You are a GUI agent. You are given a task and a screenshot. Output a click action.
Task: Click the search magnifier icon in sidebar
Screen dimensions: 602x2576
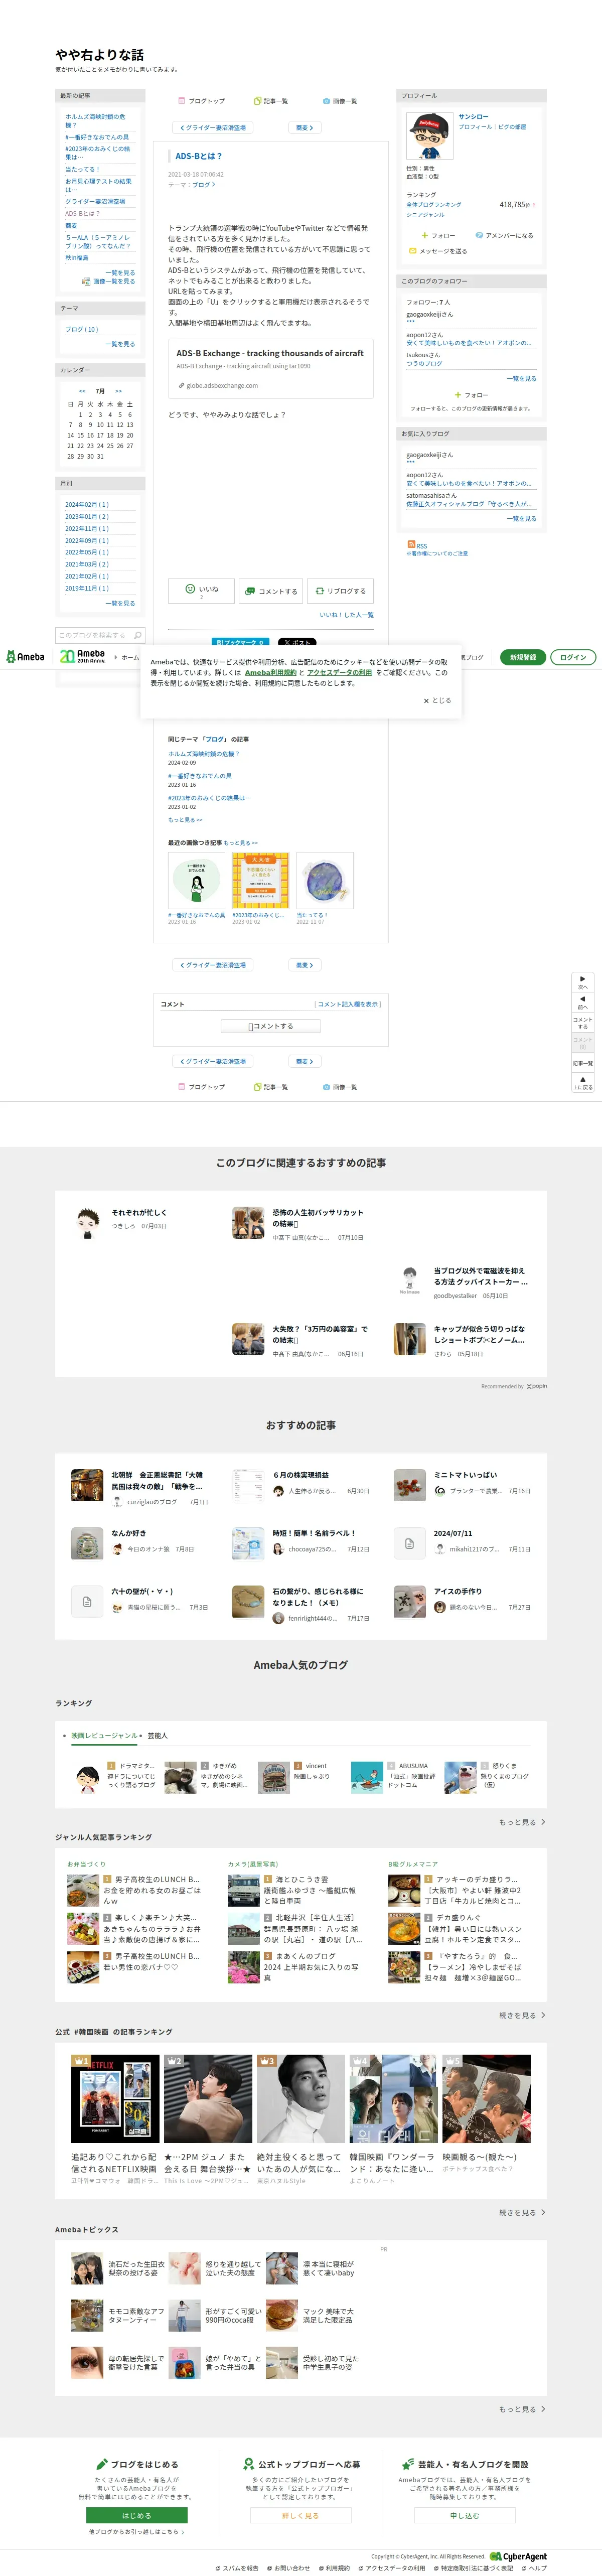coord(138,635)
